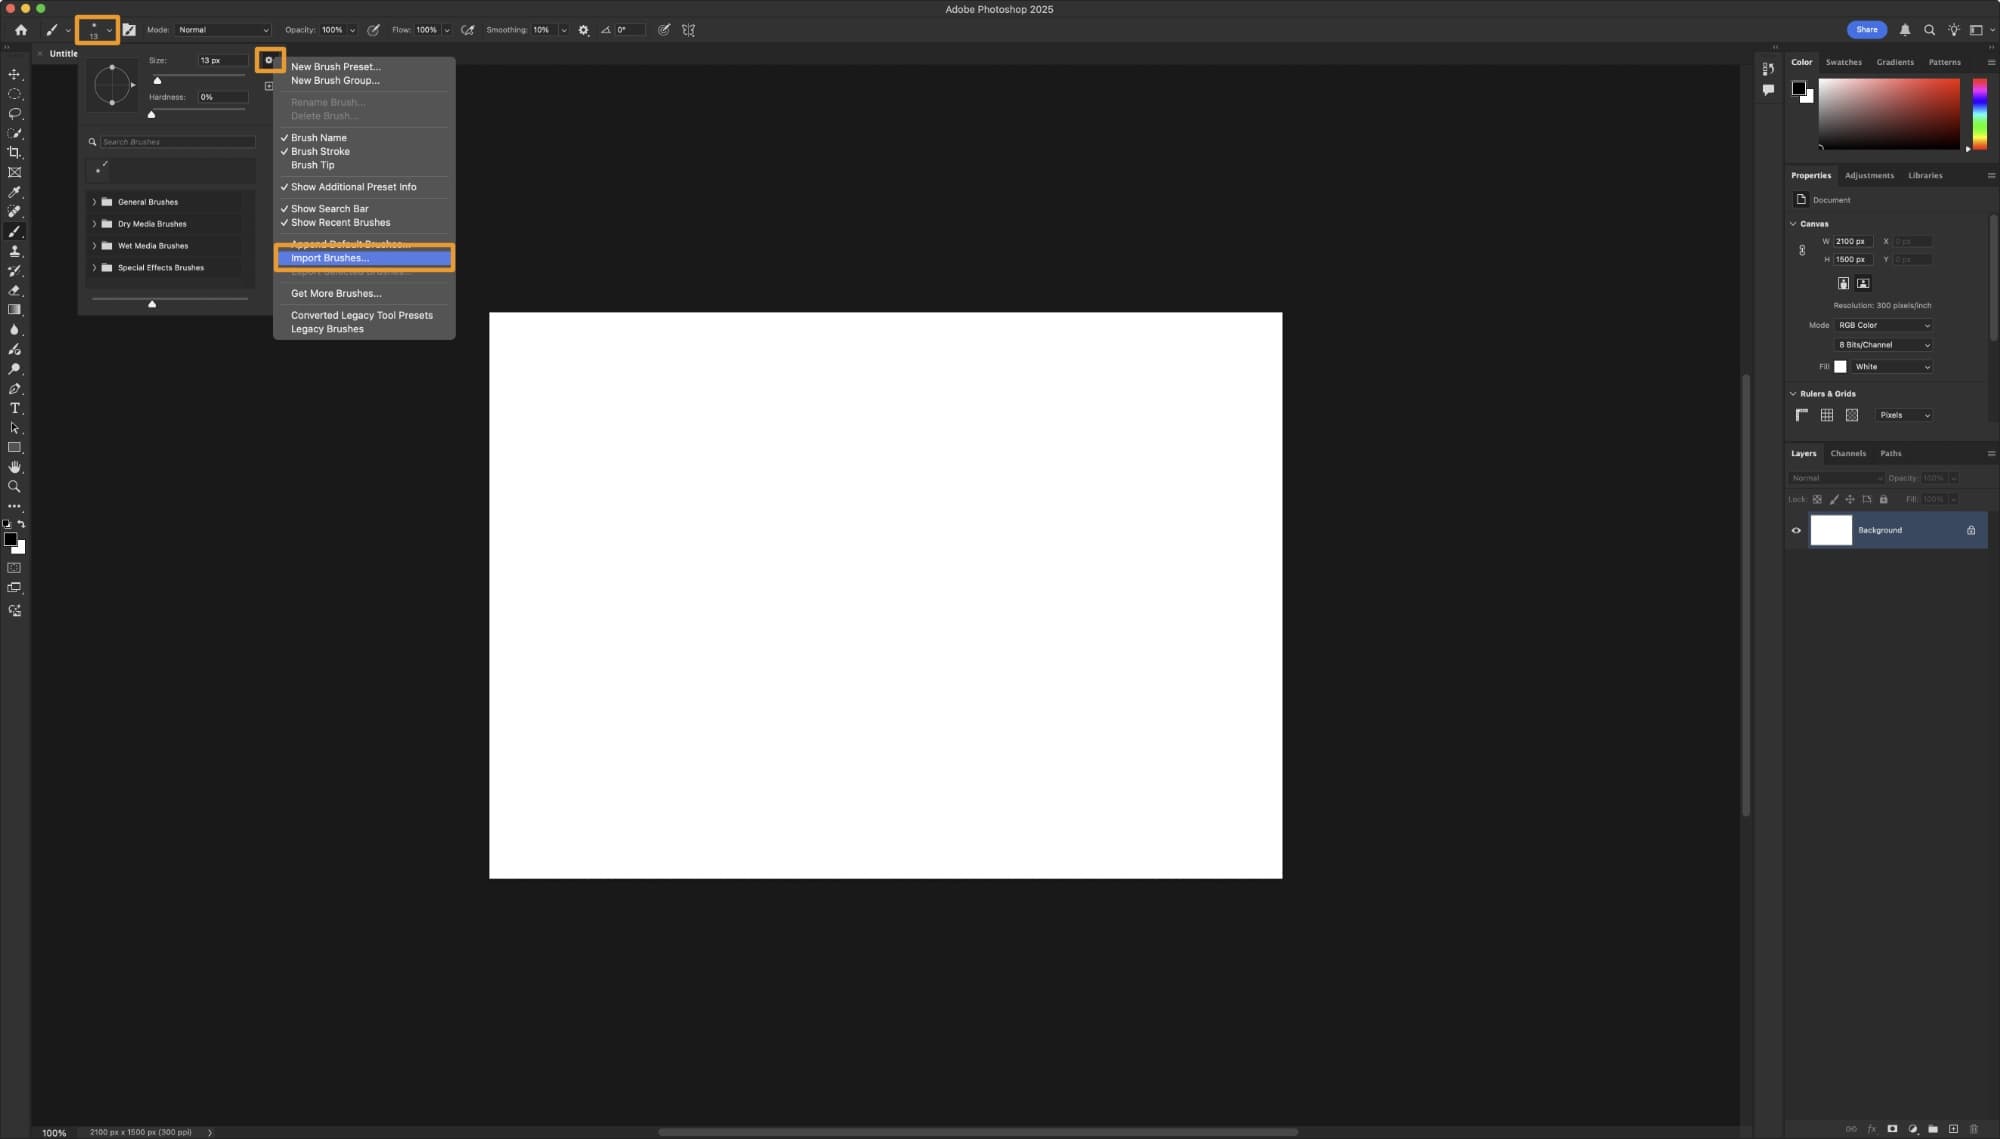The height and width of the screenshot is (1139, 2000).
Task: Select the Hand tool
Action: click(14, 467)
